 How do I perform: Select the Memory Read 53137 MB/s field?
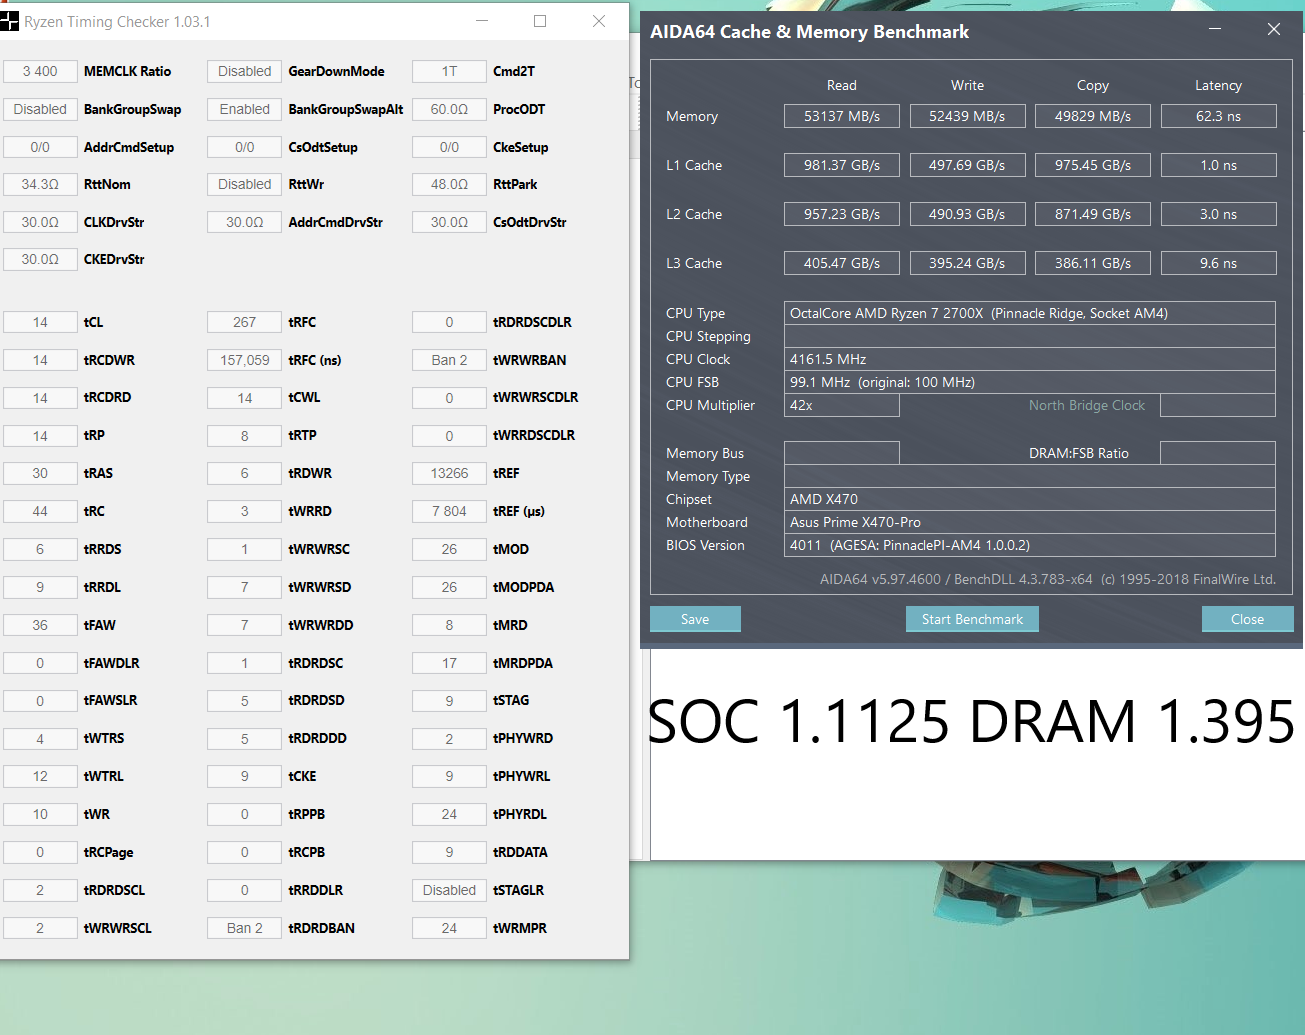[842, 116]
